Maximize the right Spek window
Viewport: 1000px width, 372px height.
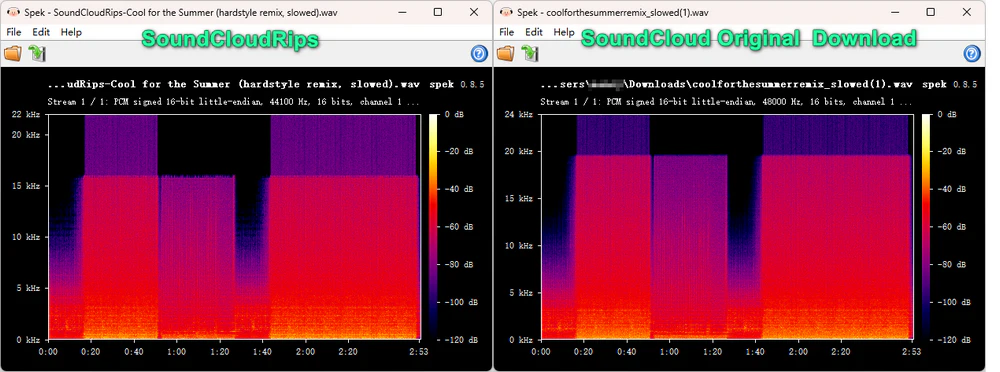[930, 12]
